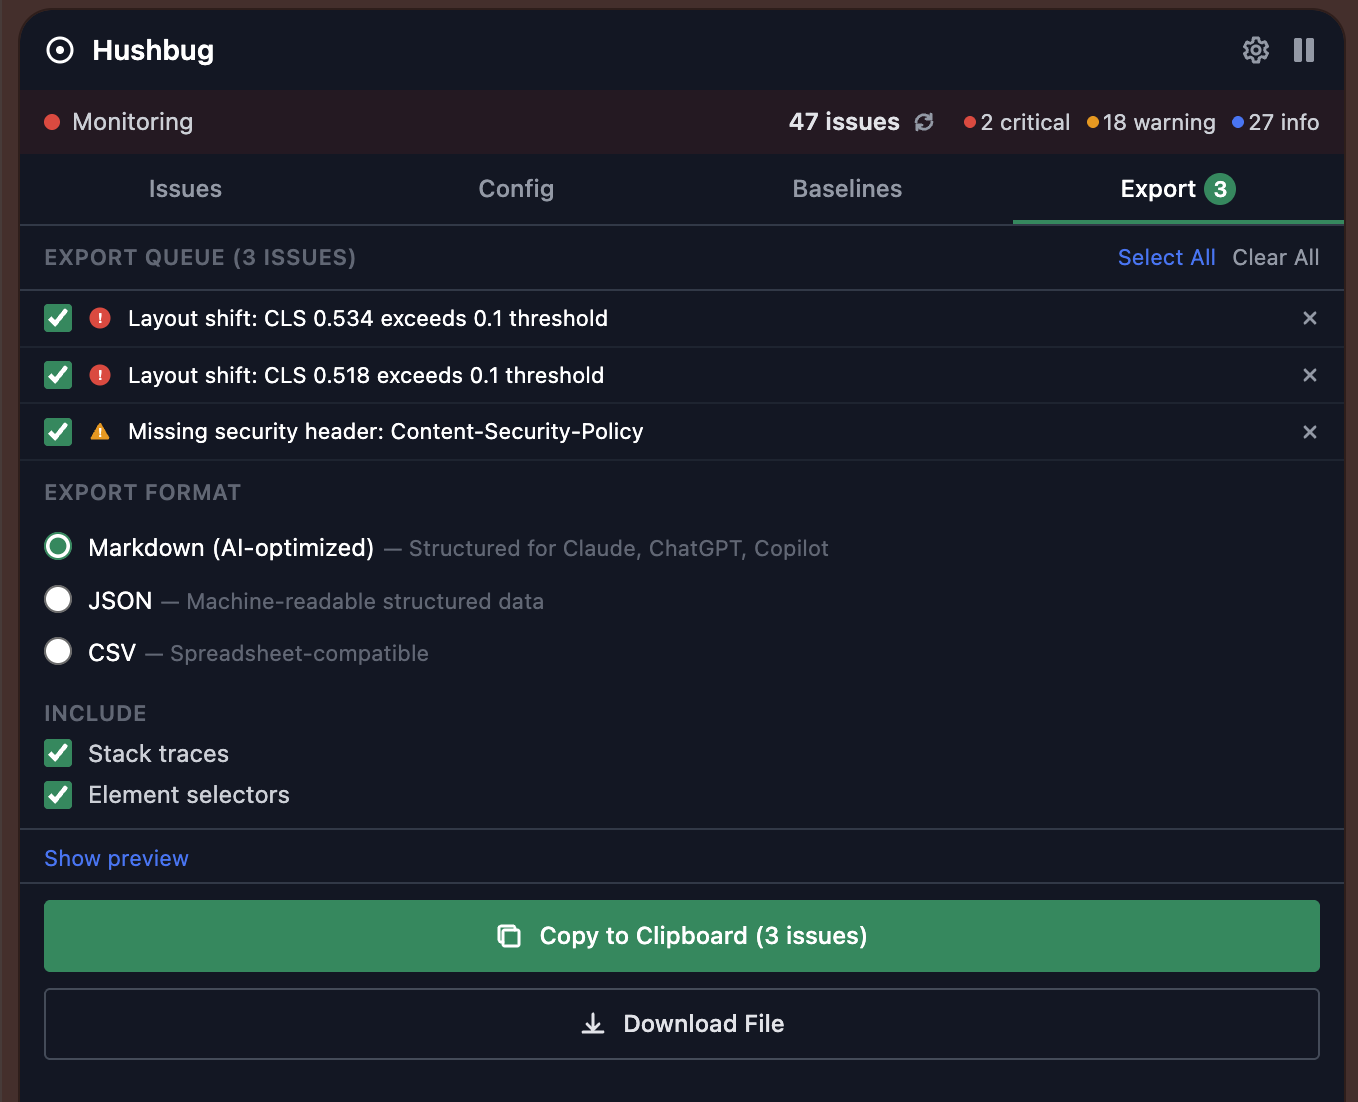Viewport: 1358px width, 1102px height.
Task: Click the warning triangle on Content-Security-Policy issue
Action: pos(100,431)
